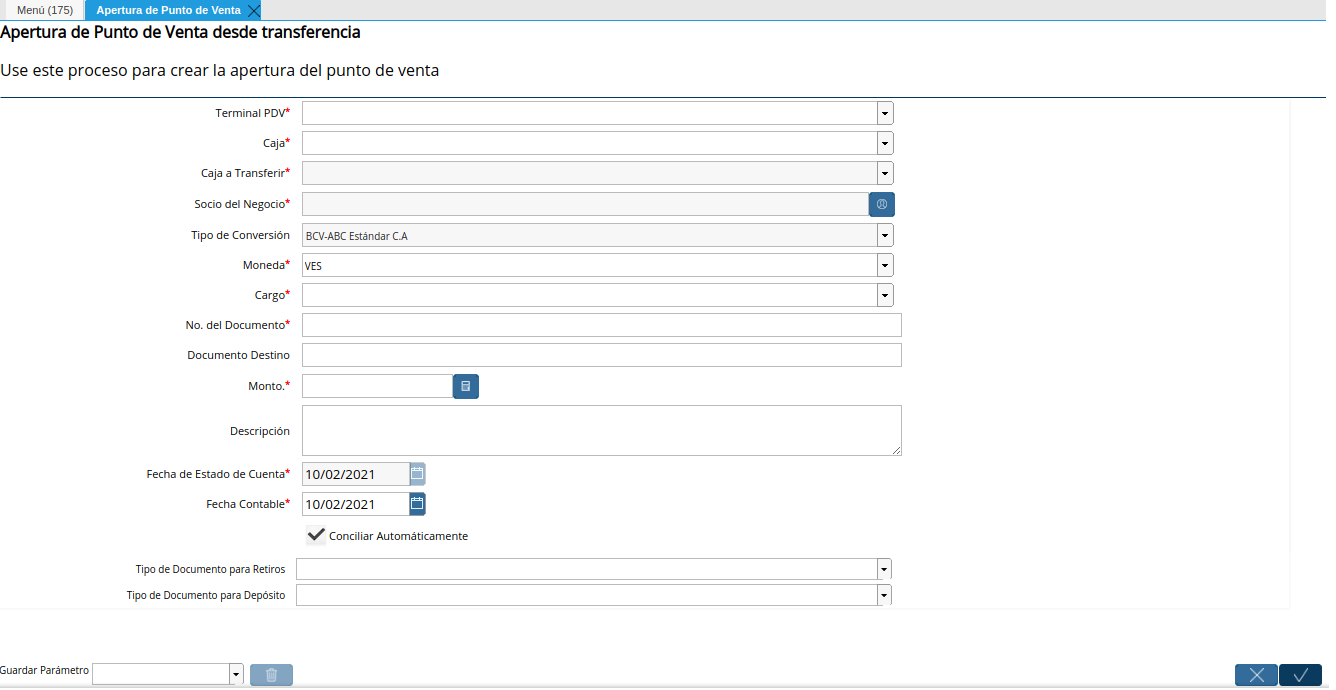Switch to the Menú (175) tab
Screen dimensions: 1336x690
click(44, 10)
